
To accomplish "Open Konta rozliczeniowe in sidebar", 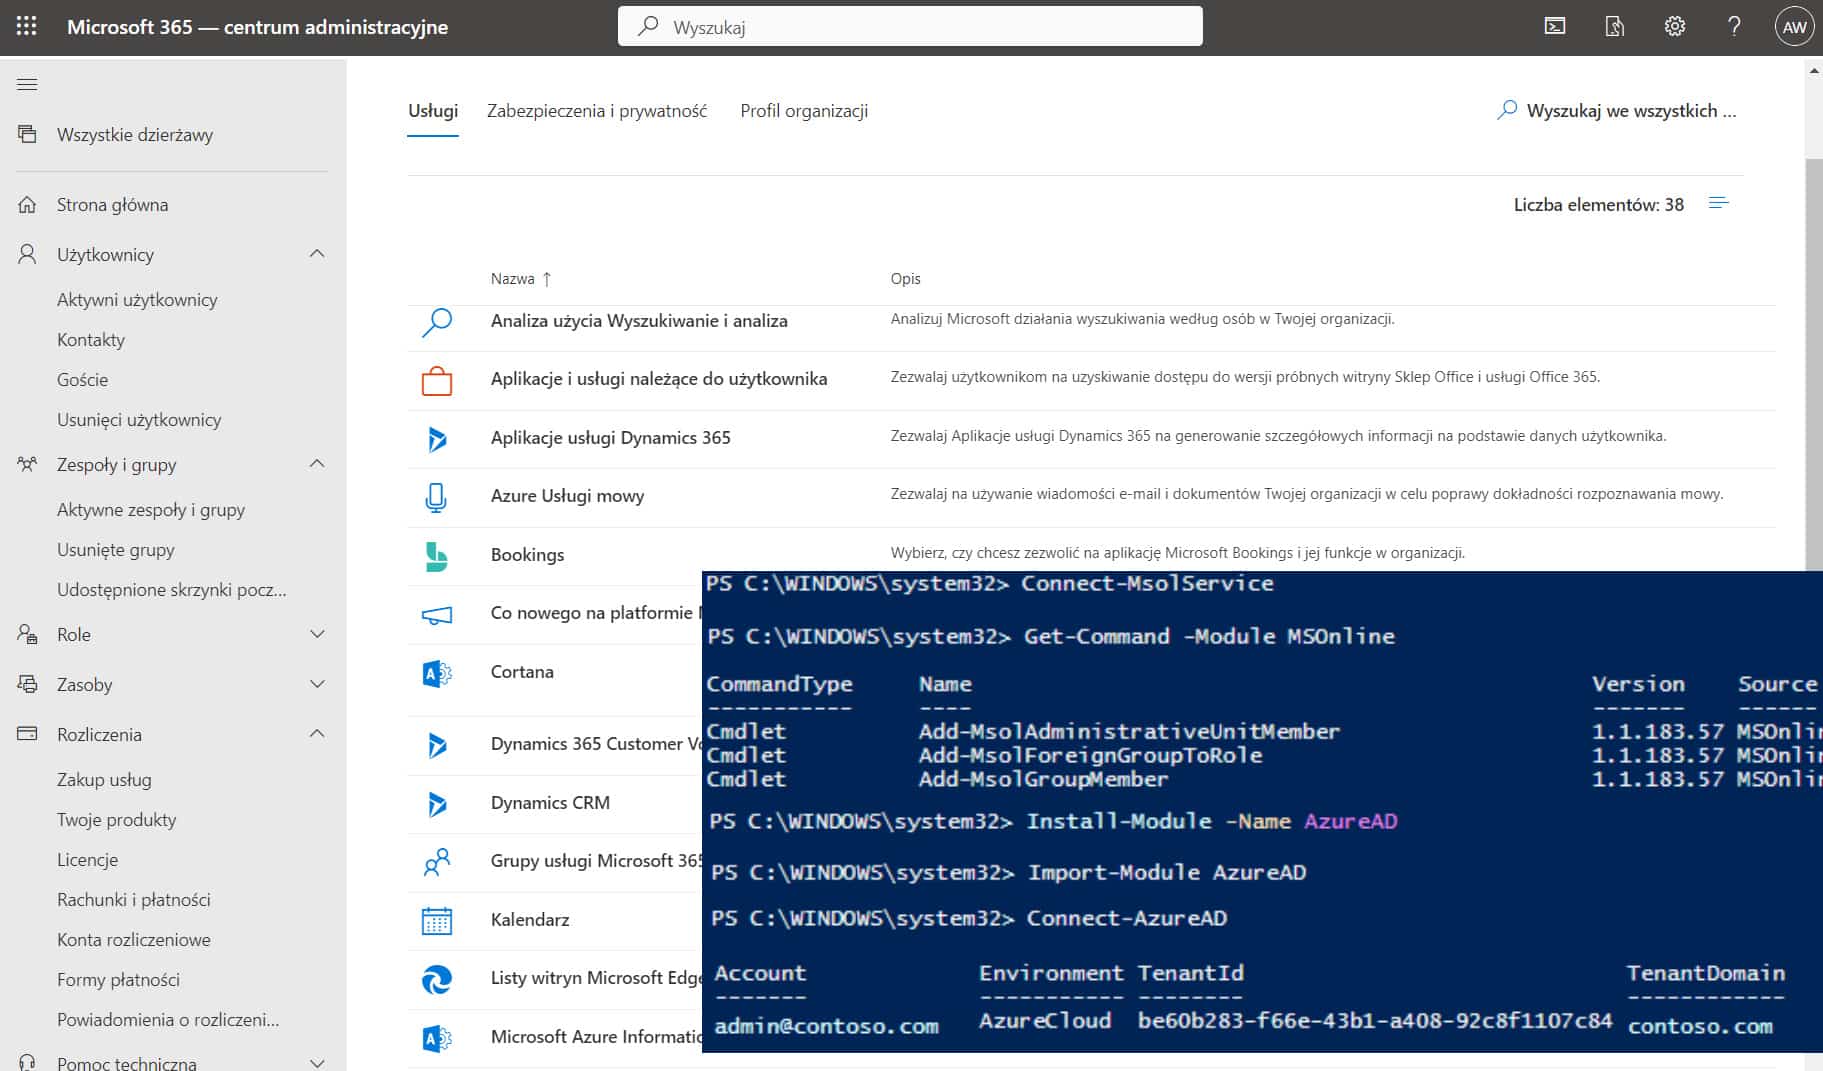I will 134,940.
